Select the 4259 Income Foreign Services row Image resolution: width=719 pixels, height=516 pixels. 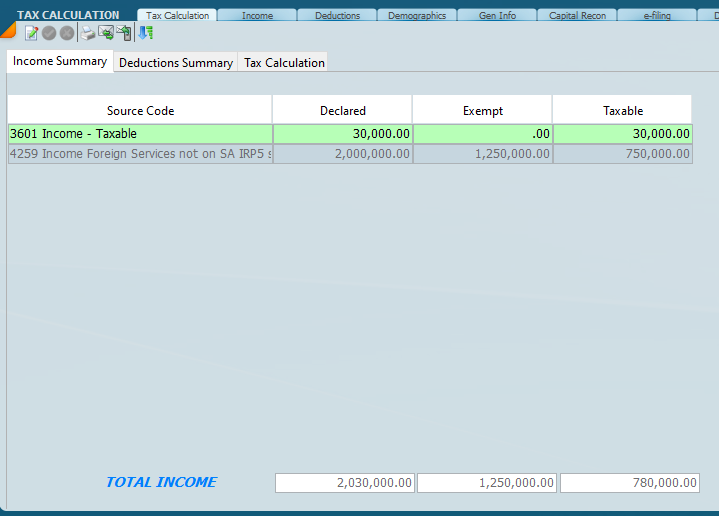[140, 154]
